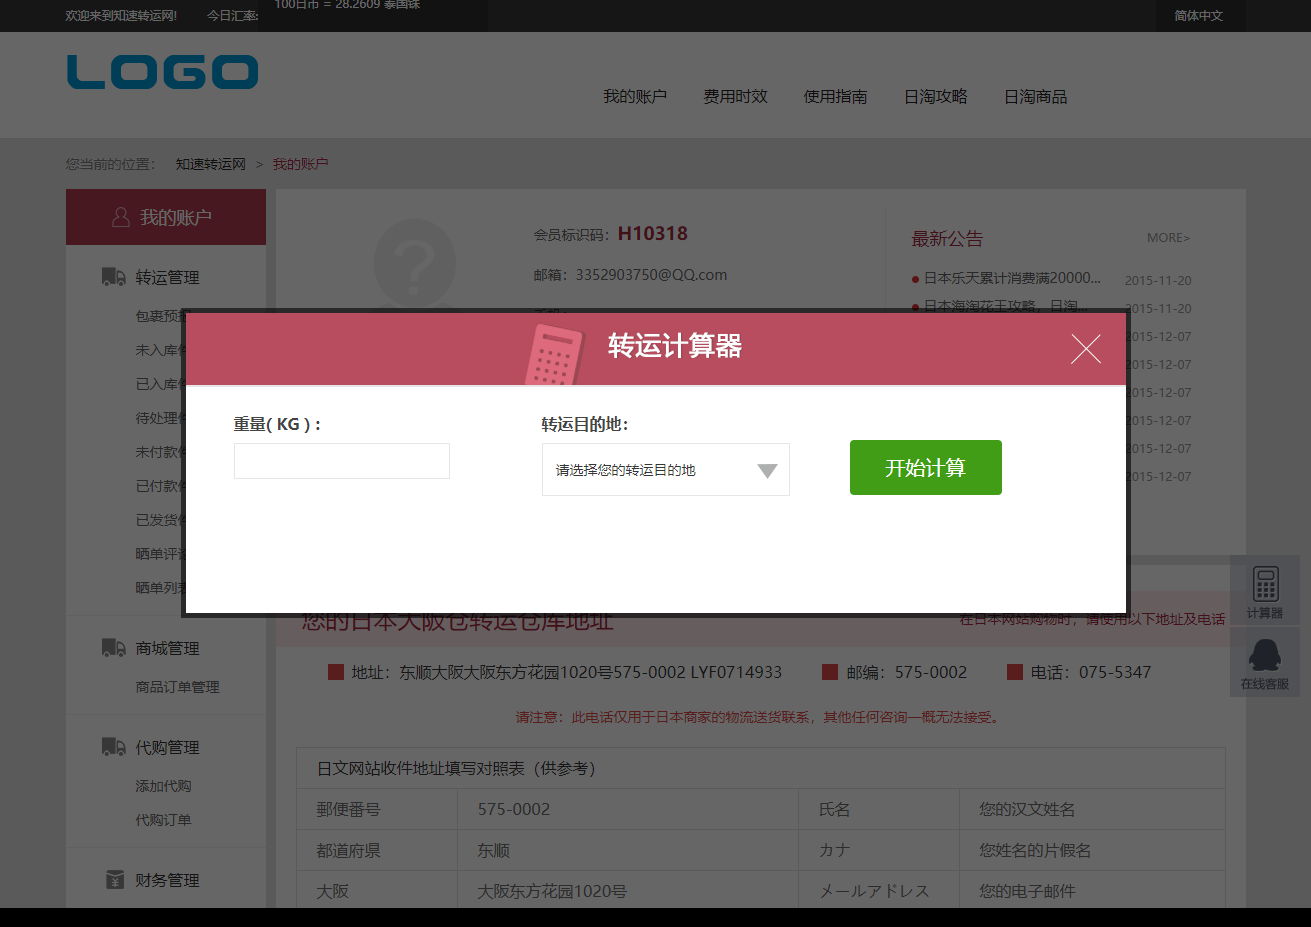Open the 转运目的地 destination dropdown
Screen dimensions: 1311x927
click(x=666, y=470)
